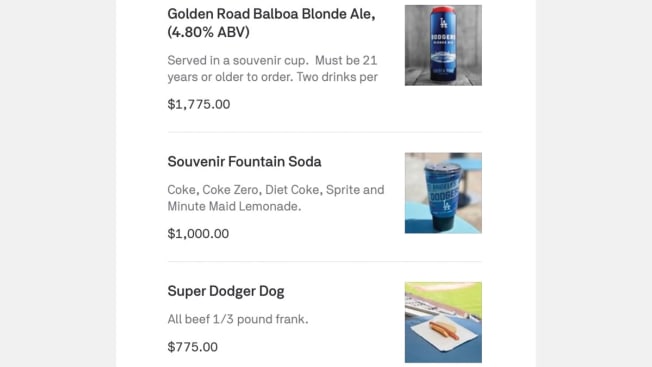This screenshot has width=652, height=367.
Task: Click the All beef 1/3 pound frank text
Action: click(x=238, y=319)
